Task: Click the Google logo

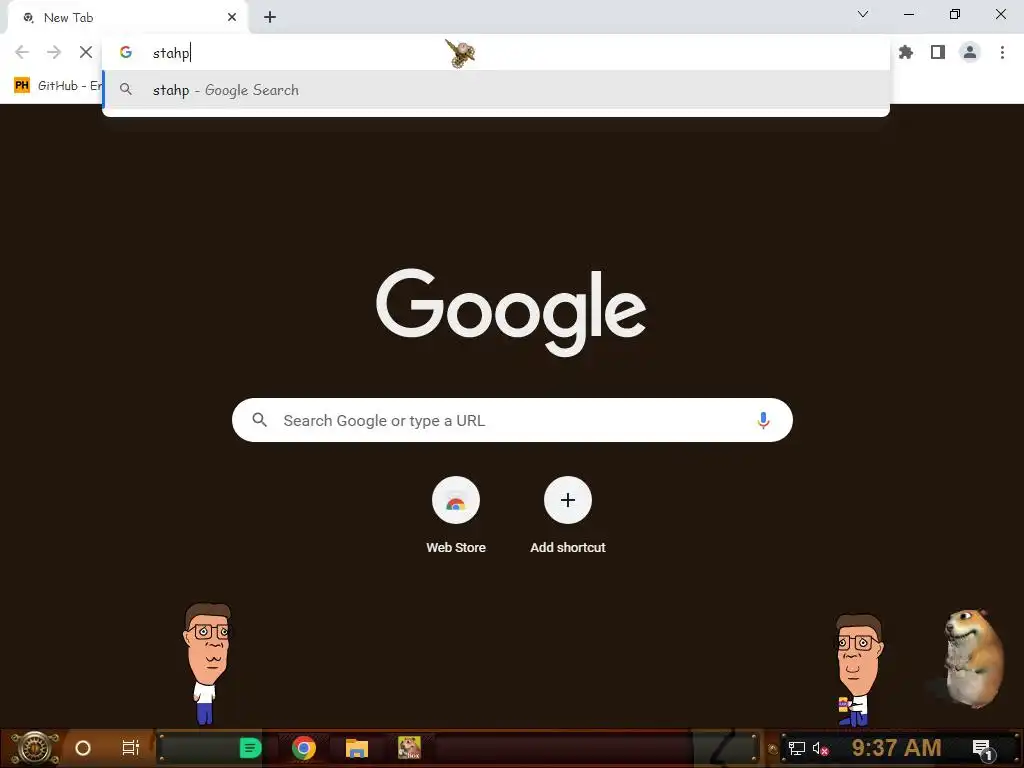Action: [511, 312]
